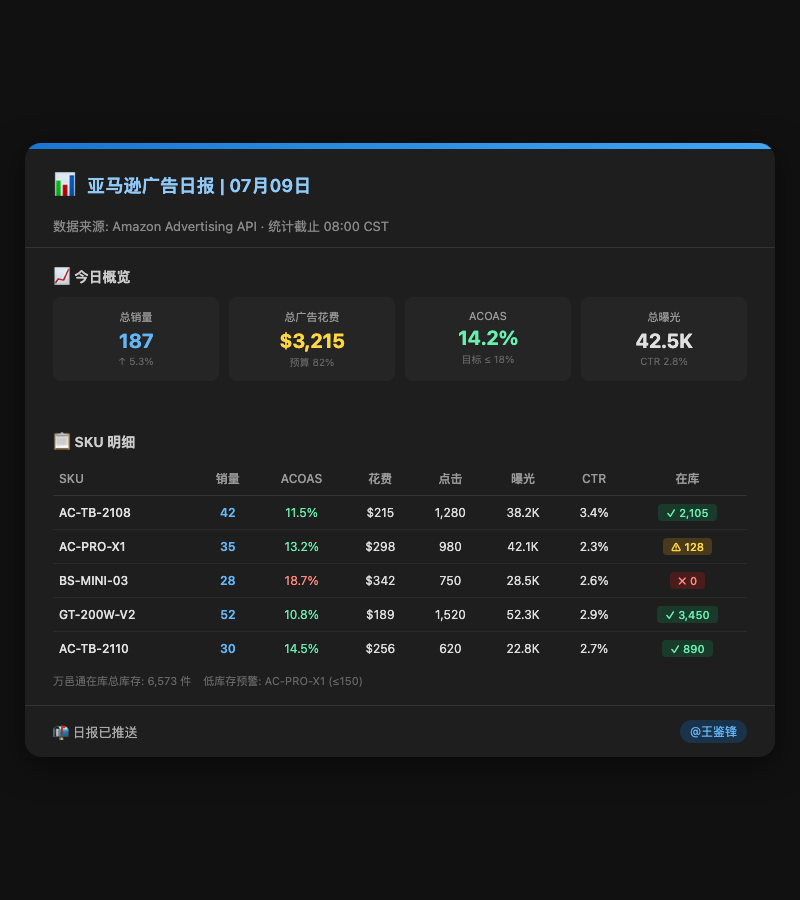Click the ACOAS column header in table
The image size is (800, 900).
[301, 479]
